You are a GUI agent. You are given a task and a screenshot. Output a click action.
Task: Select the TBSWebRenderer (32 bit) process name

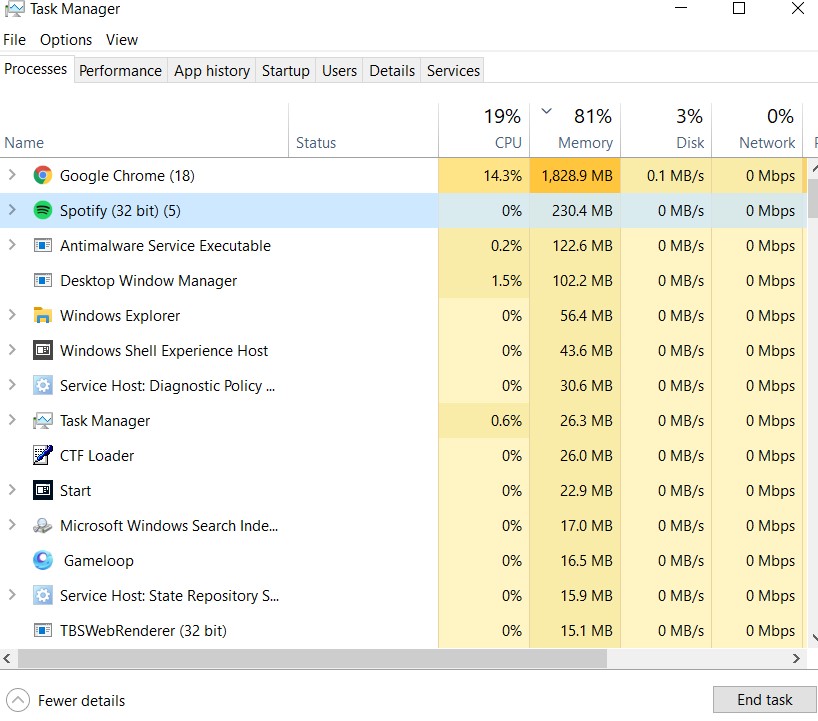coord(143,631)
